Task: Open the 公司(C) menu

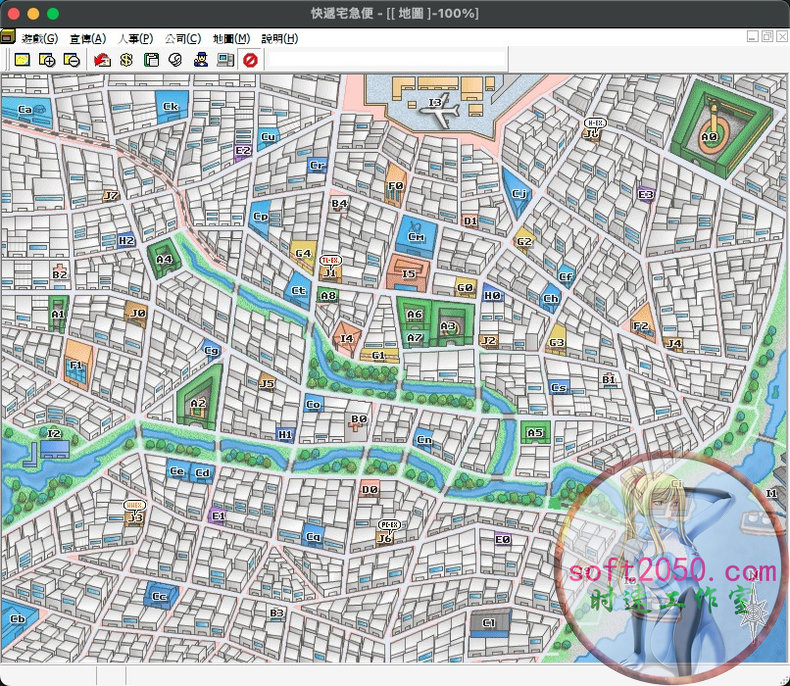Action: [183, 38]
